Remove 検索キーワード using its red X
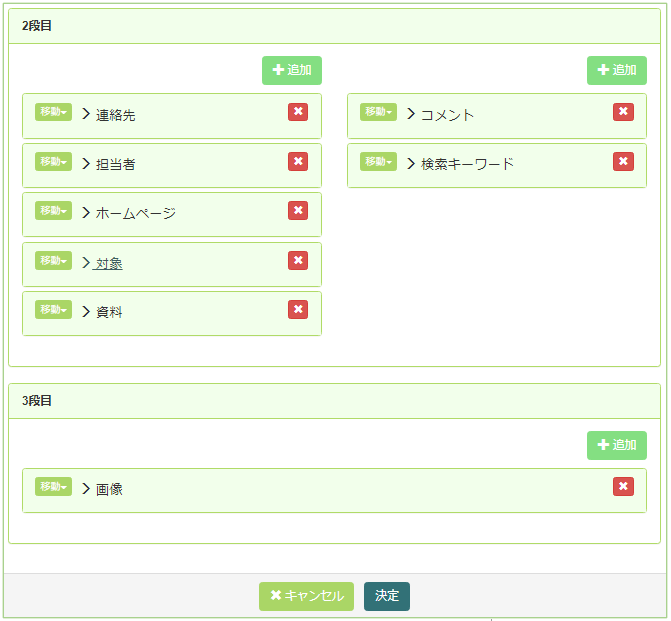 (x=623, y=161)
